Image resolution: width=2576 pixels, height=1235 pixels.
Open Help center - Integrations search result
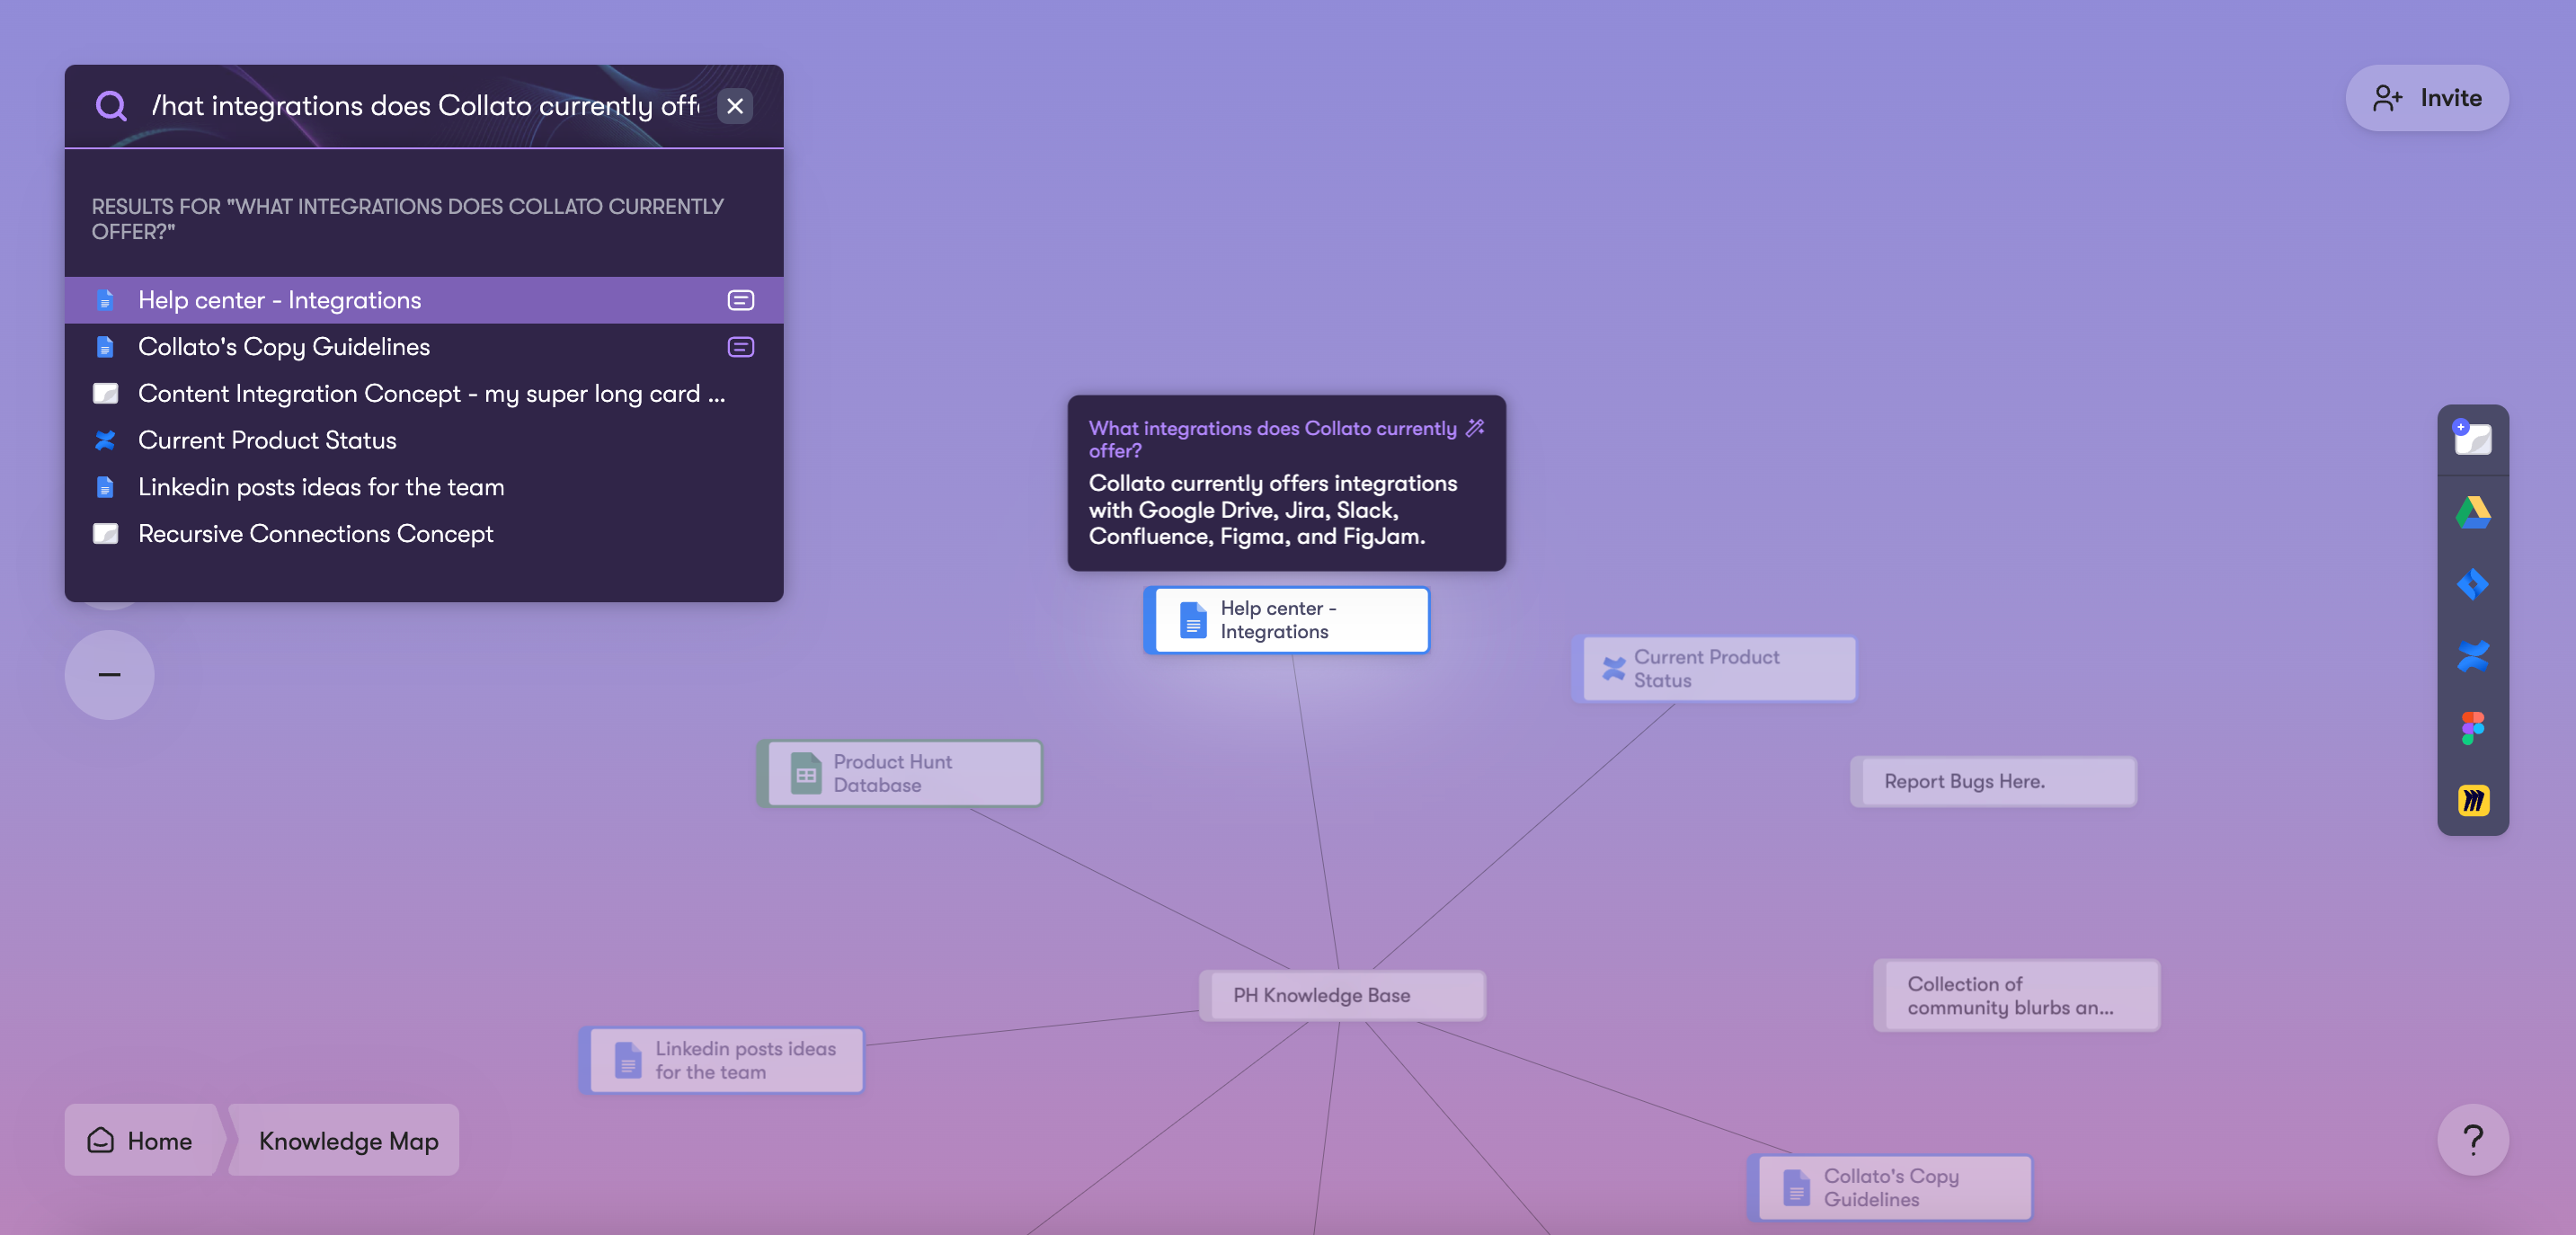click(x=280, y=300)
